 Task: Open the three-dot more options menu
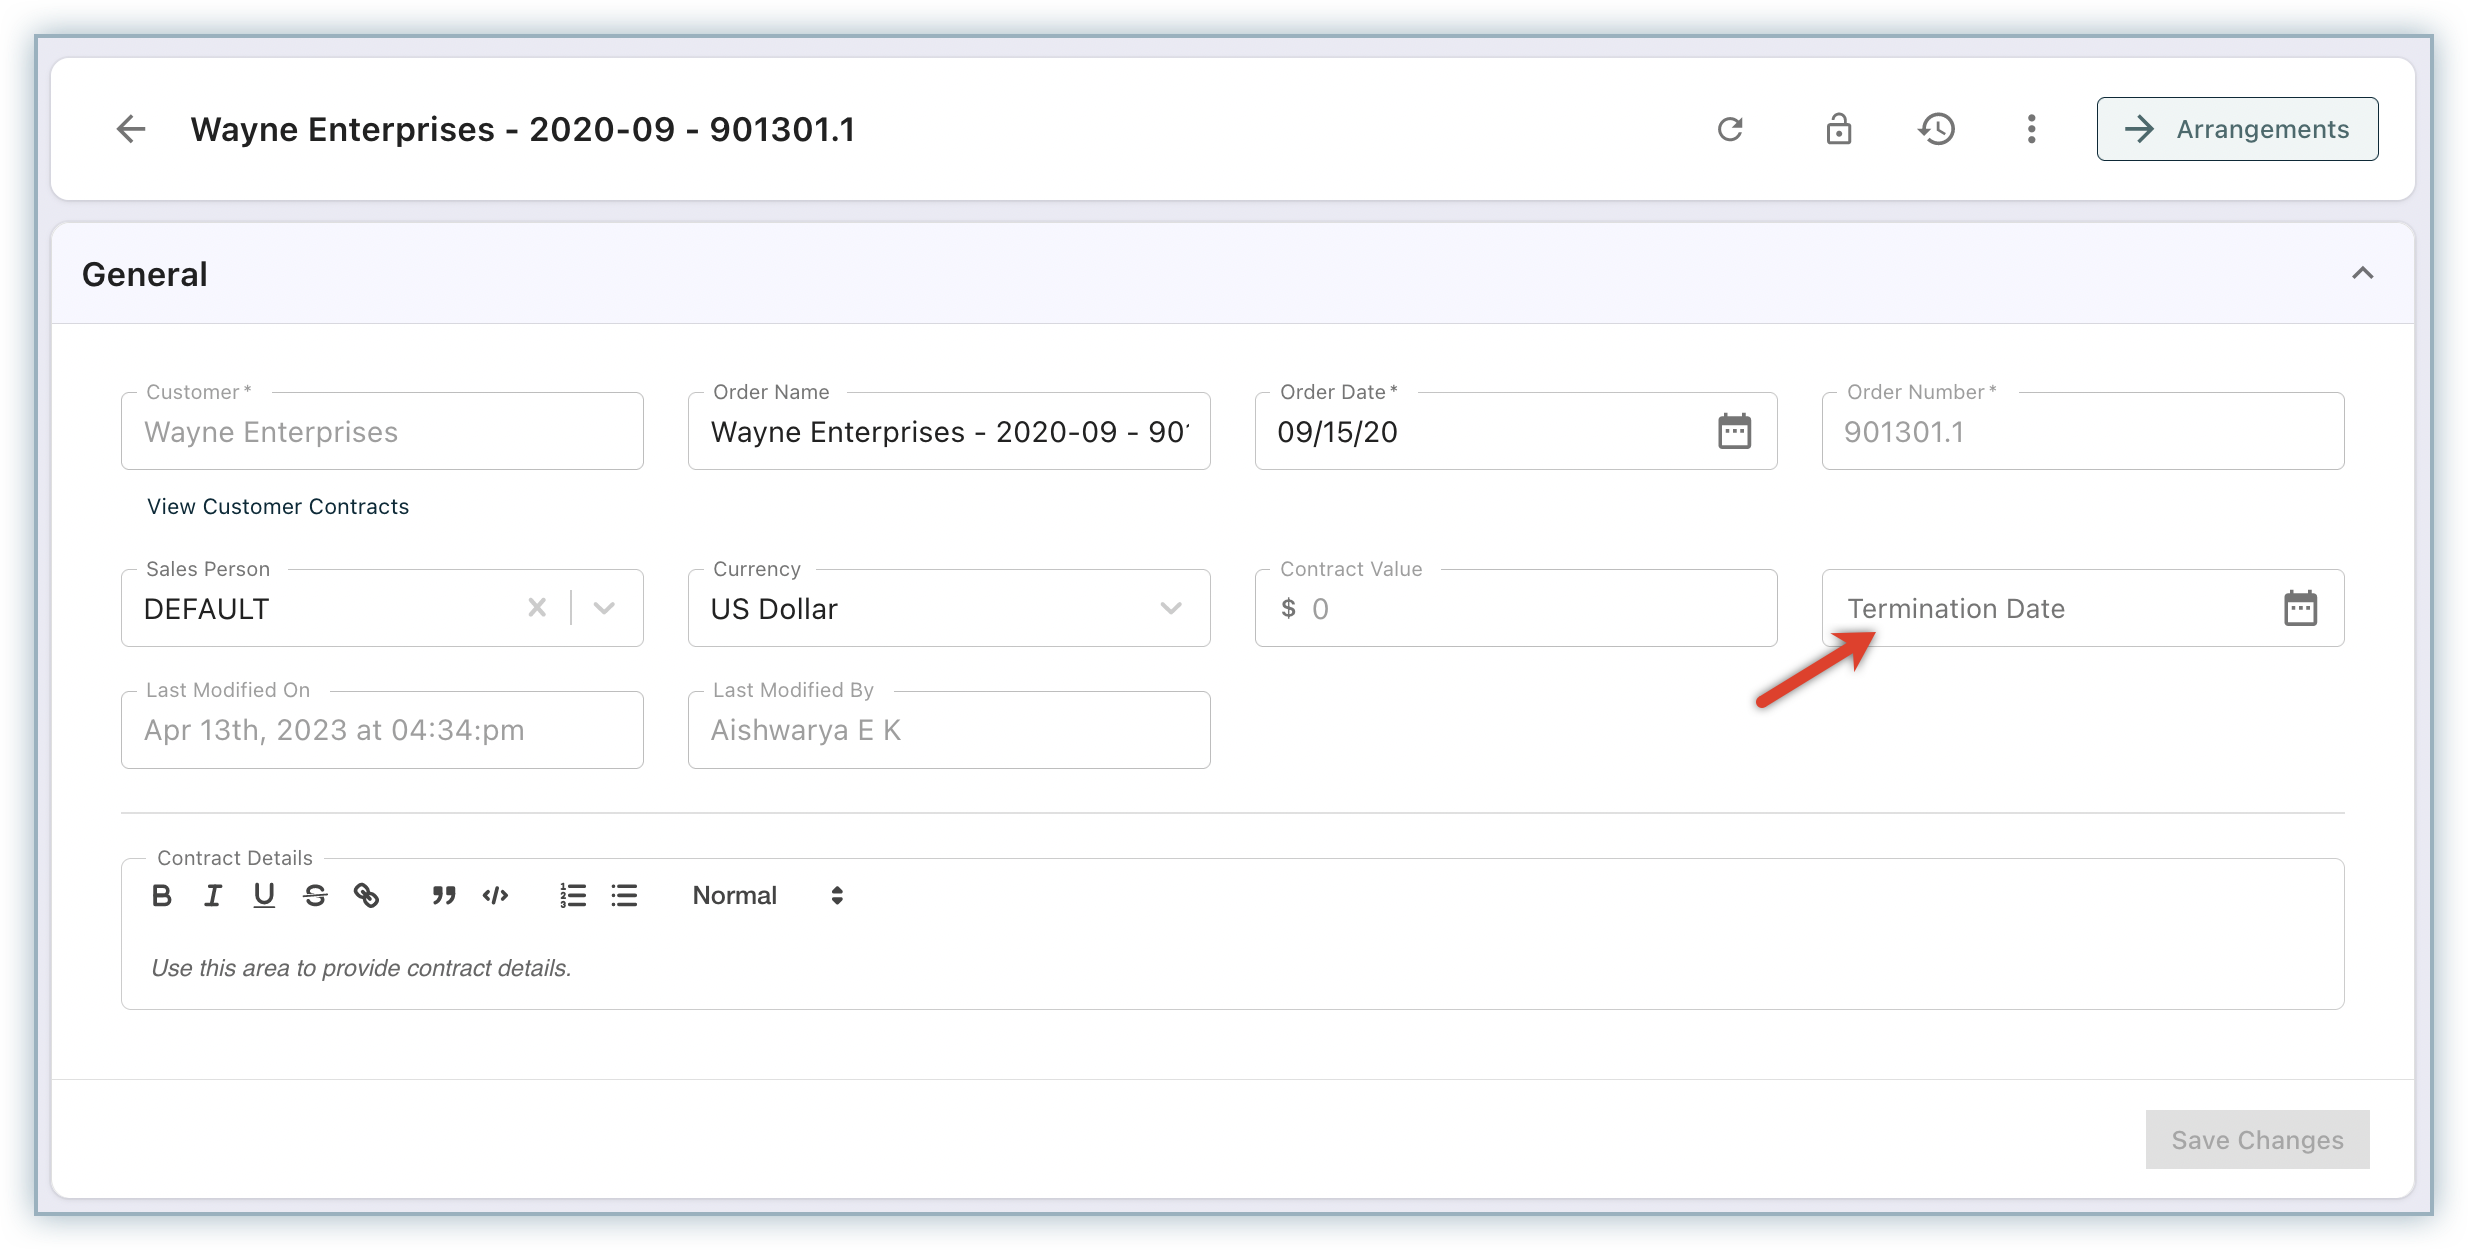point(2031,129)
